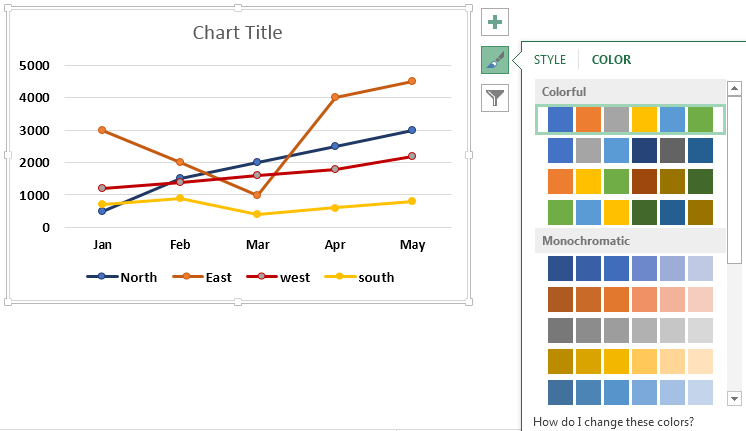Switch to the COLOR tab
746x431 pixels.
point(611,59)
